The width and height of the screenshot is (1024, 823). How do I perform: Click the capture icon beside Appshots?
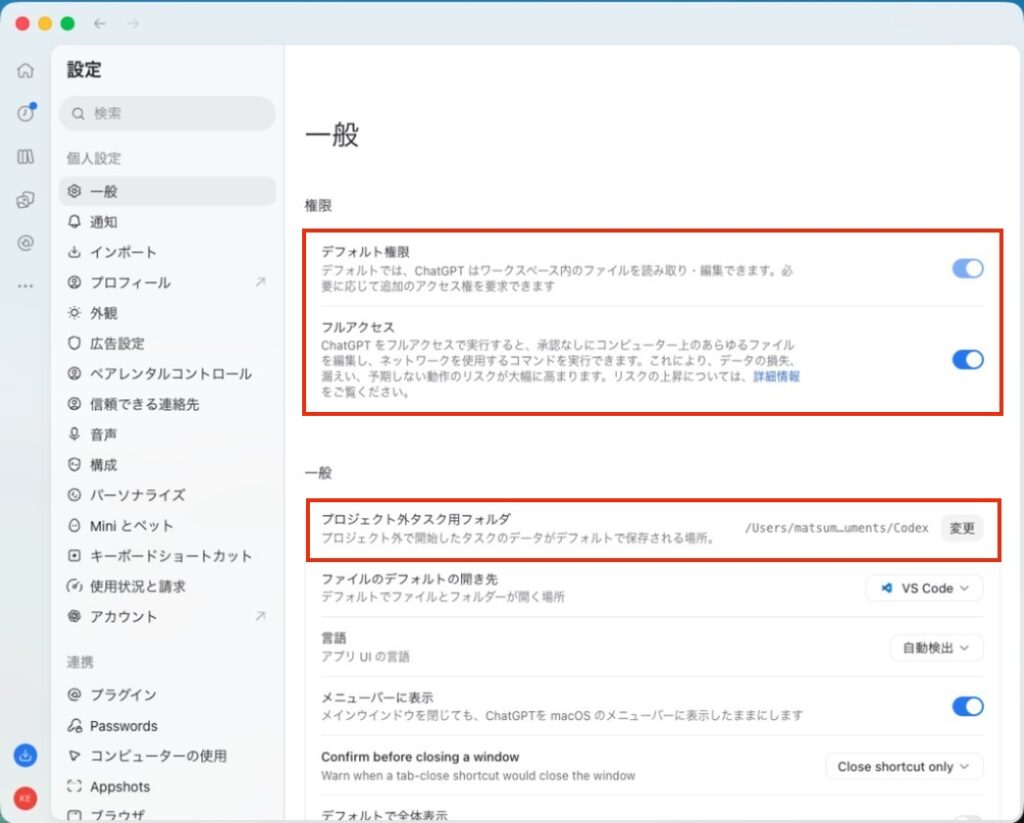coord(74,786)
